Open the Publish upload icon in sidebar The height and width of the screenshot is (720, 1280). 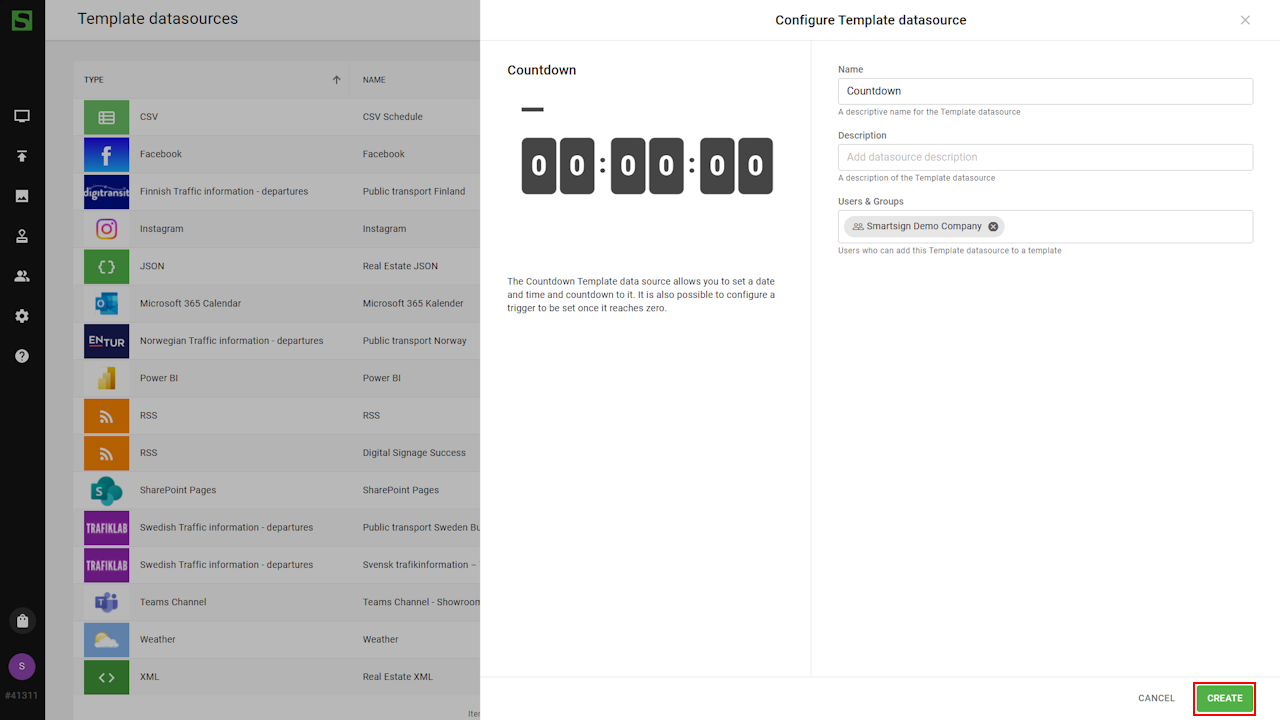point(22,156)
